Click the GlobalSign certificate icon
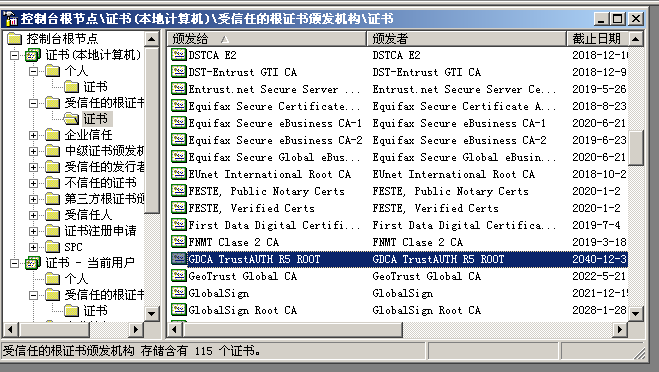The height and width of the screenshot is (372, 659). 179,293
